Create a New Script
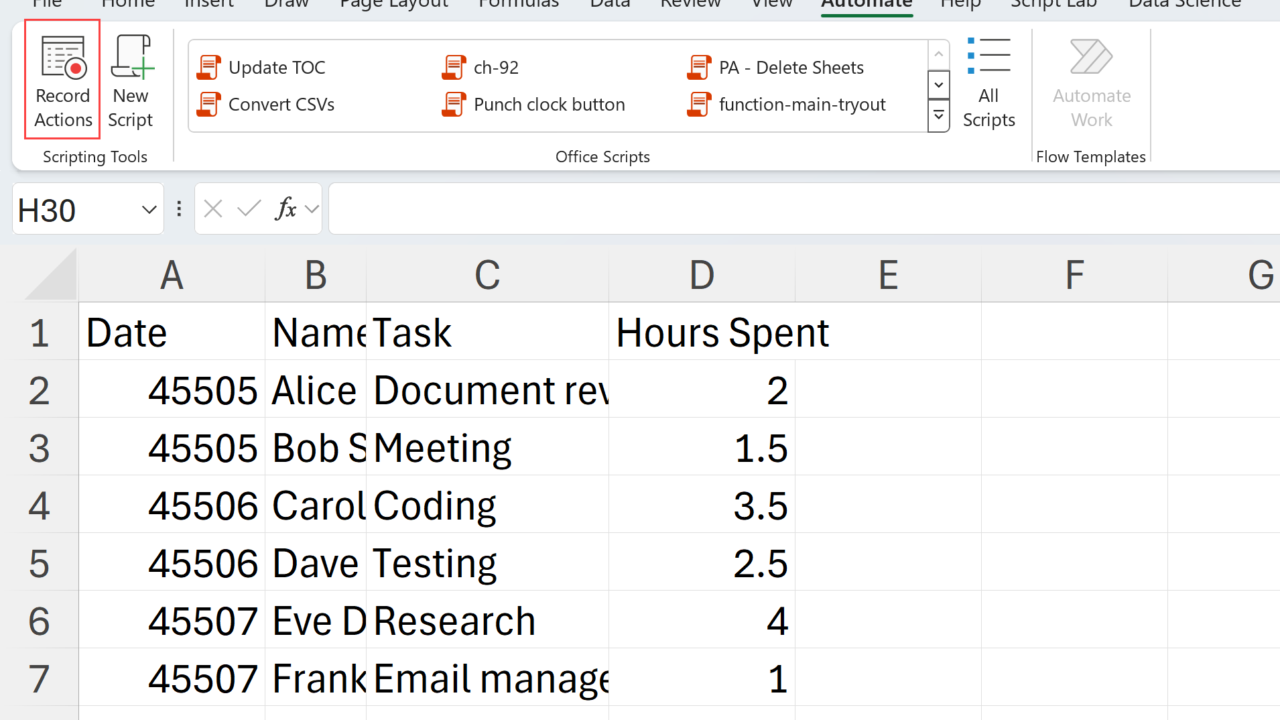 (x=130, y=80)
